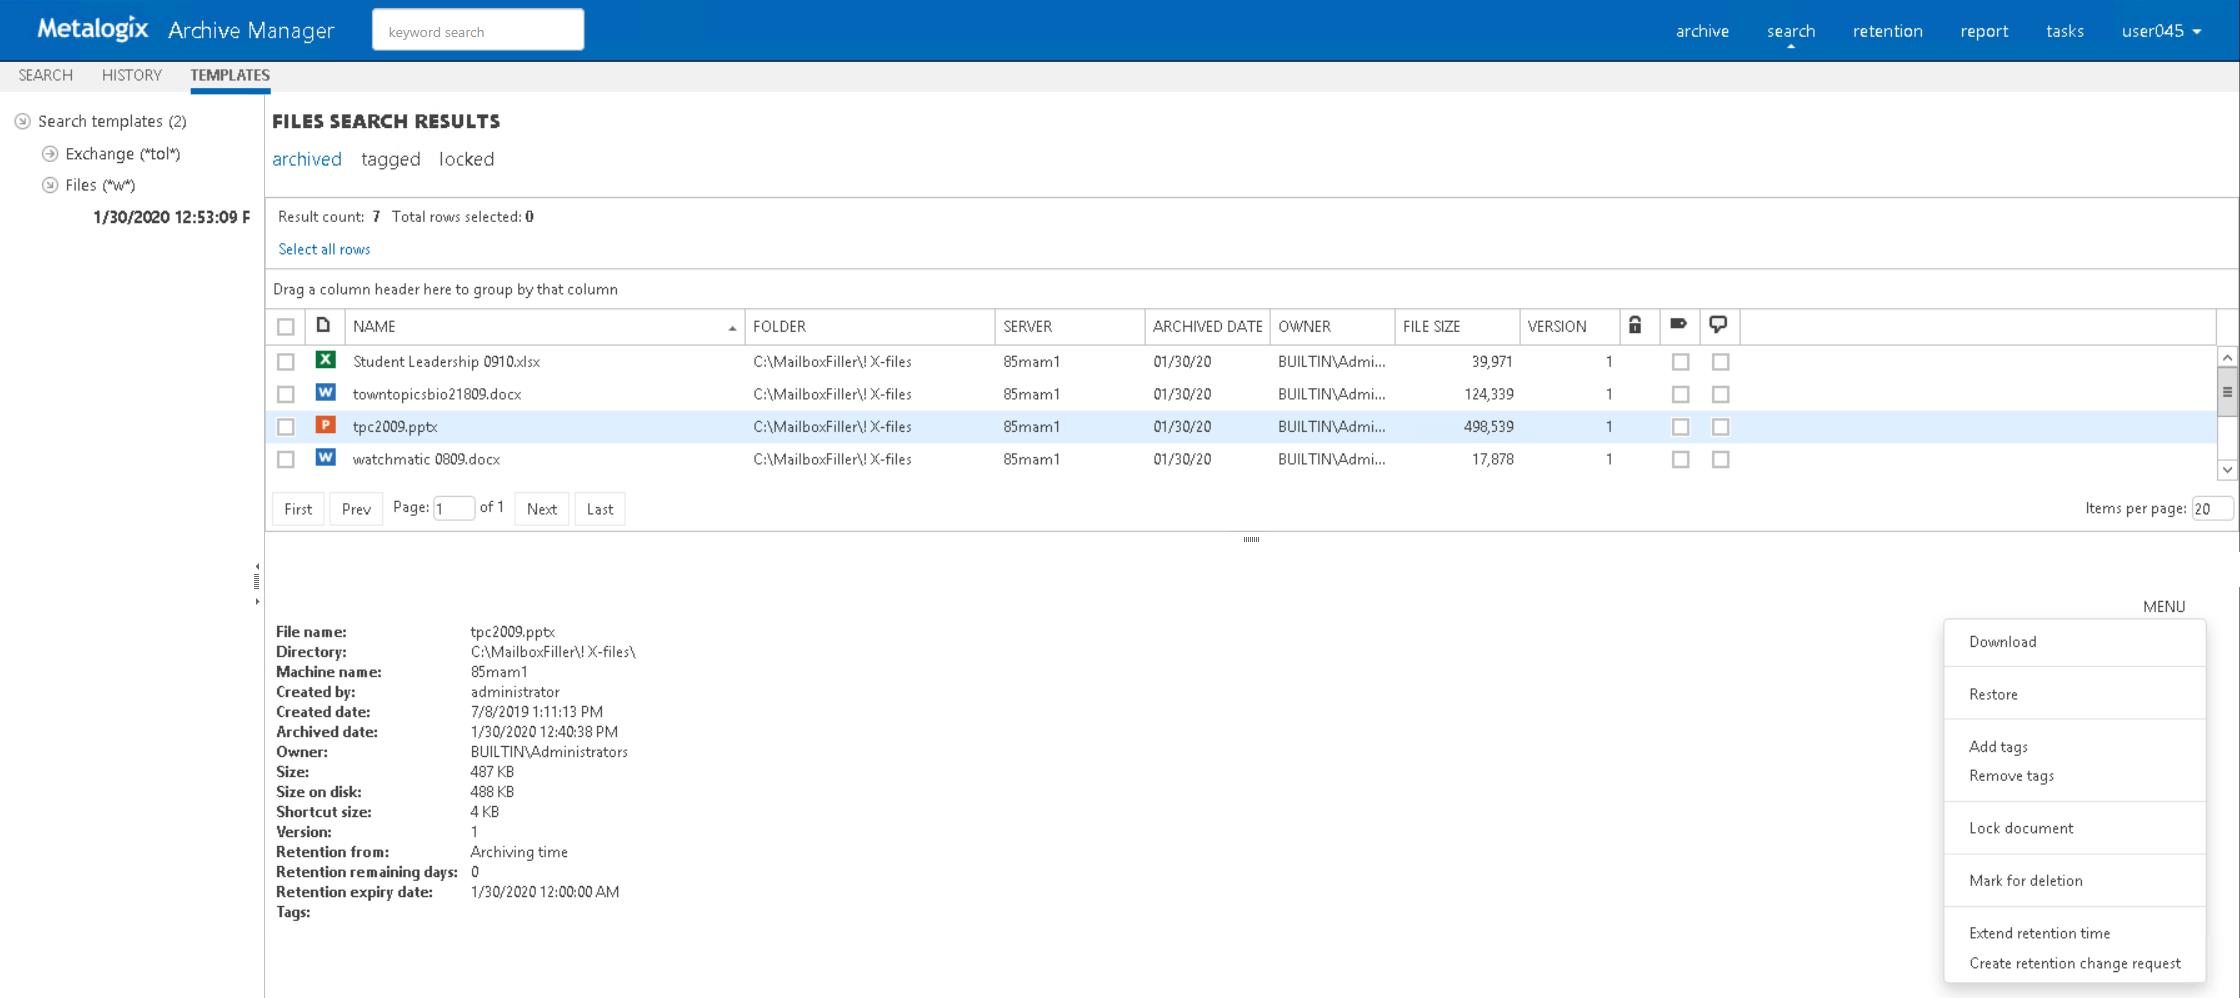Check the row checkbox for tpc2009.pptx

286,427
